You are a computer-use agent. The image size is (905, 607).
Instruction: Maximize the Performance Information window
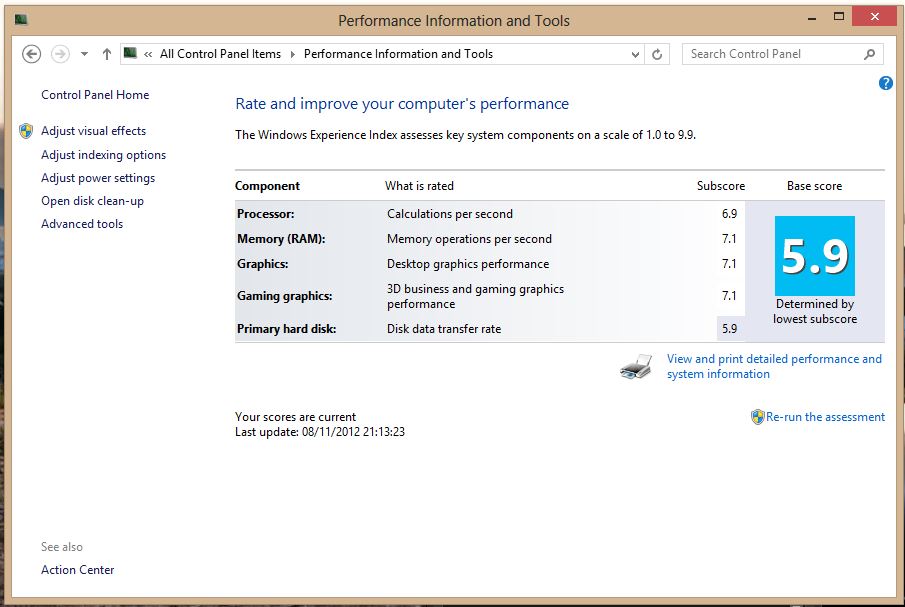tap(839, 17)
